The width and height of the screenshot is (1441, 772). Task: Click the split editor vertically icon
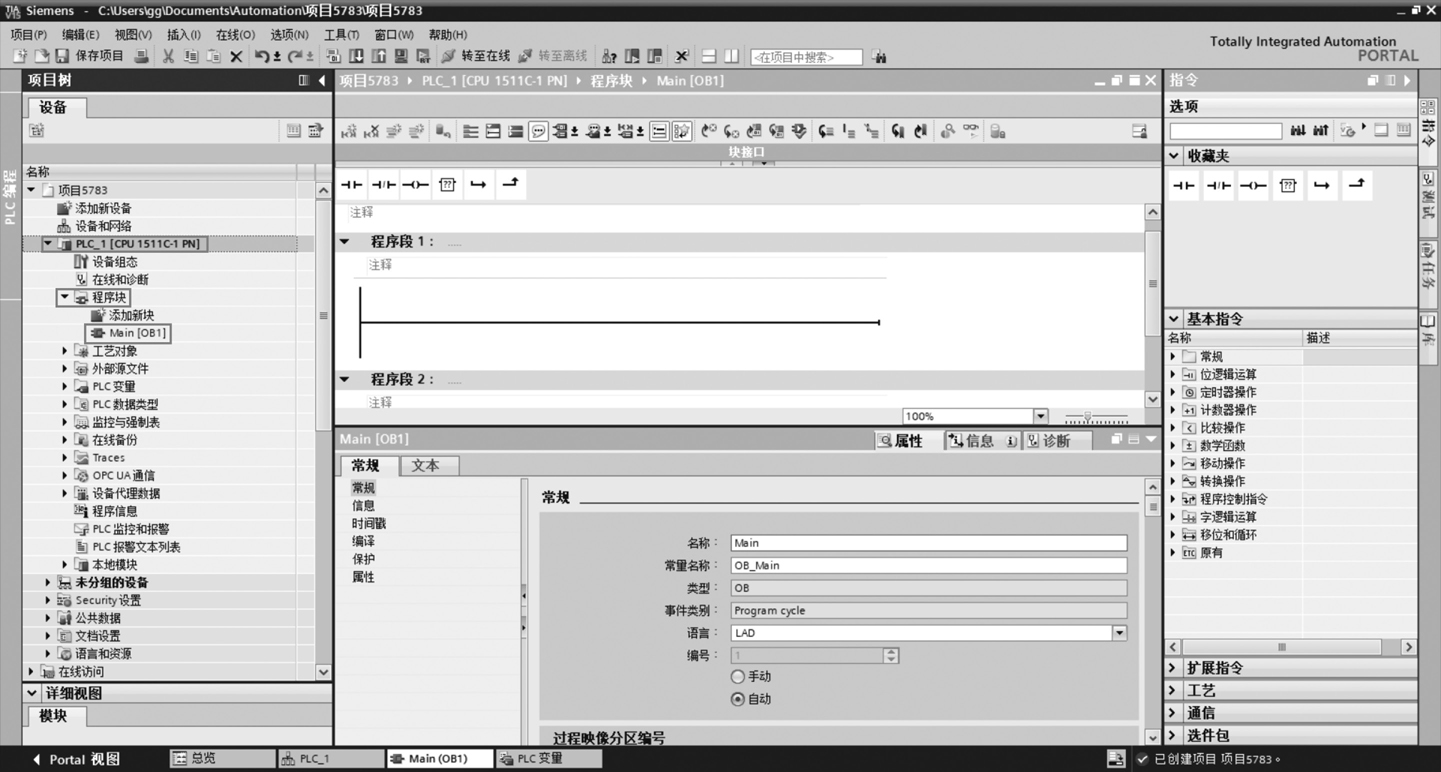point(731,57)
